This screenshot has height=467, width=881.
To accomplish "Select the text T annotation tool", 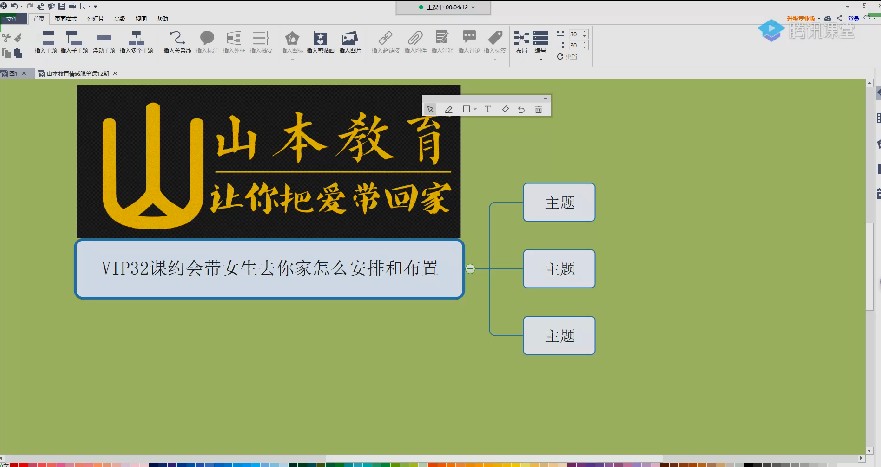I will pos(487,109).
